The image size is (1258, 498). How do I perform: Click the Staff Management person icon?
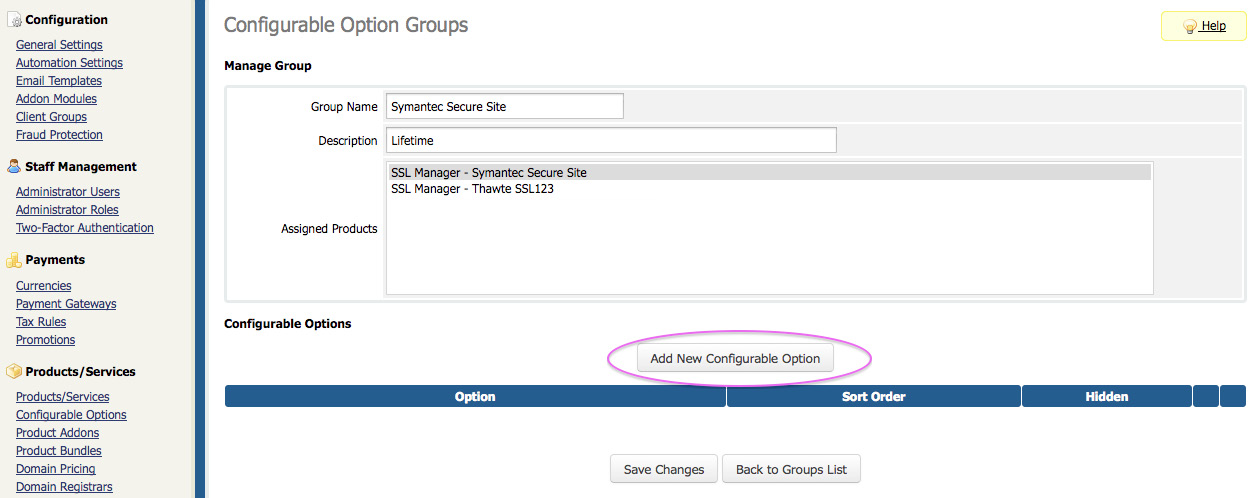[x=13, y=167]
